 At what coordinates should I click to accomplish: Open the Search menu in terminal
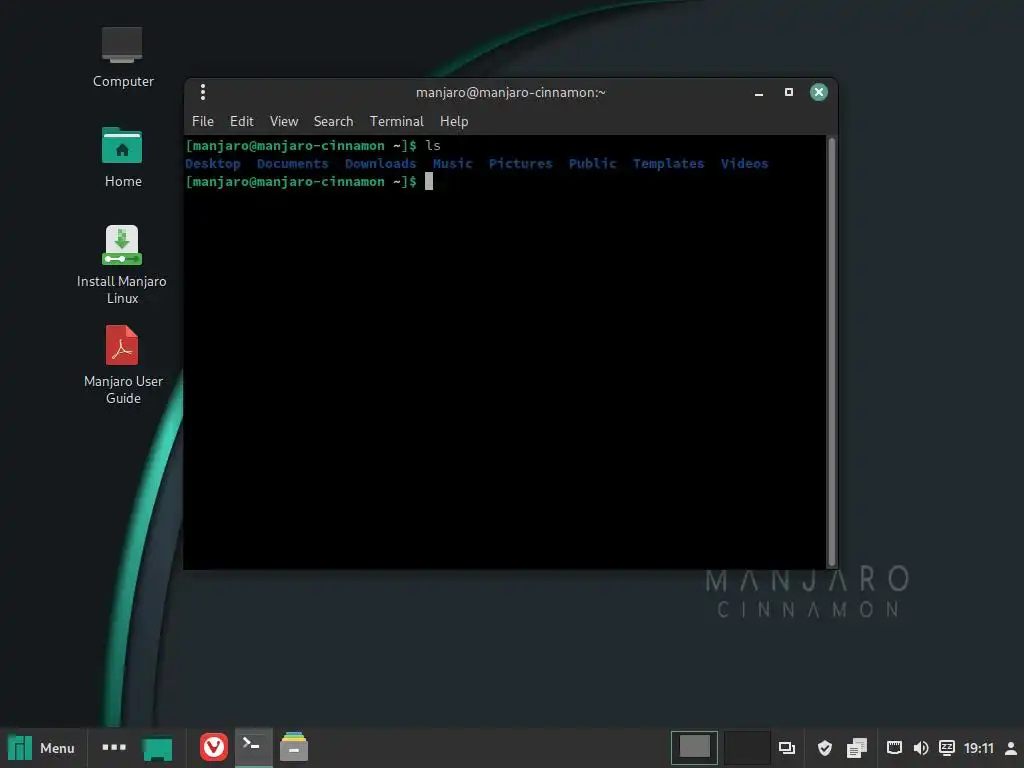(x=333, y=121)
